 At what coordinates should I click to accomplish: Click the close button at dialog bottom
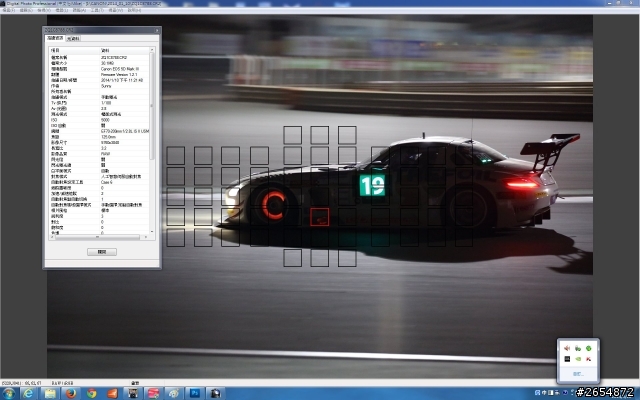(x=100, y=252)
